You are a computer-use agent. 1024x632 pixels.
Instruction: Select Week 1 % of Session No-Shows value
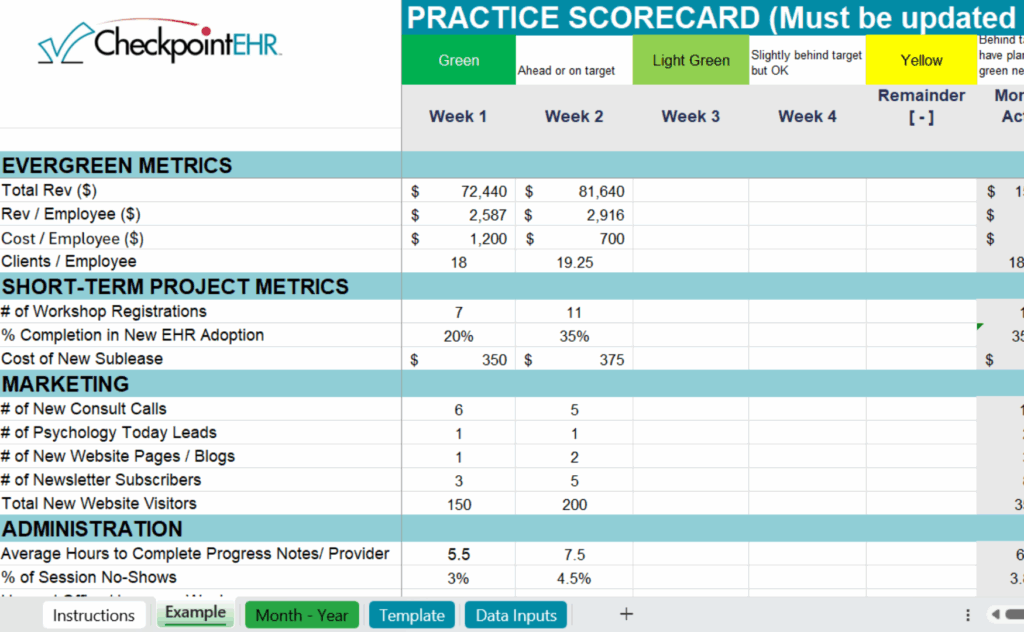(458, 578)
